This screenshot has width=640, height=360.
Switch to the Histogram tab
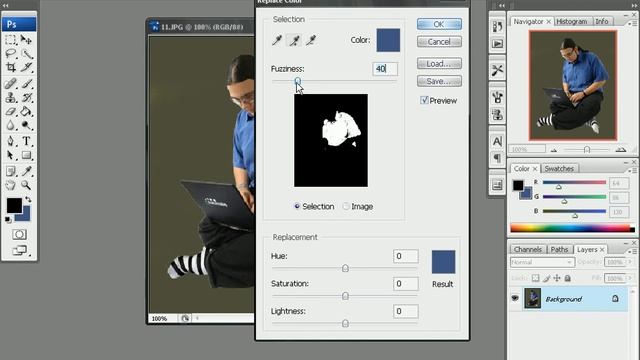(x=571, y=21)
